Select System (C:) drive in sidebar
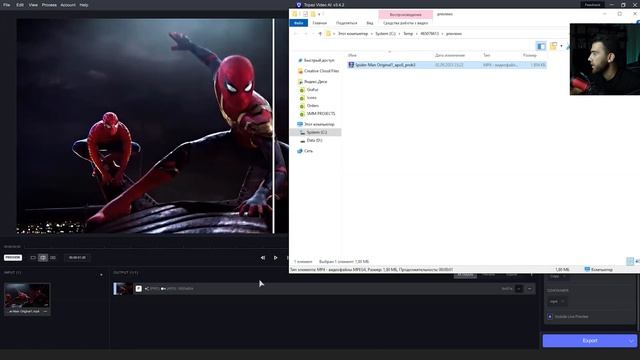The image size is (640, 360). click(x=316, y=132)
